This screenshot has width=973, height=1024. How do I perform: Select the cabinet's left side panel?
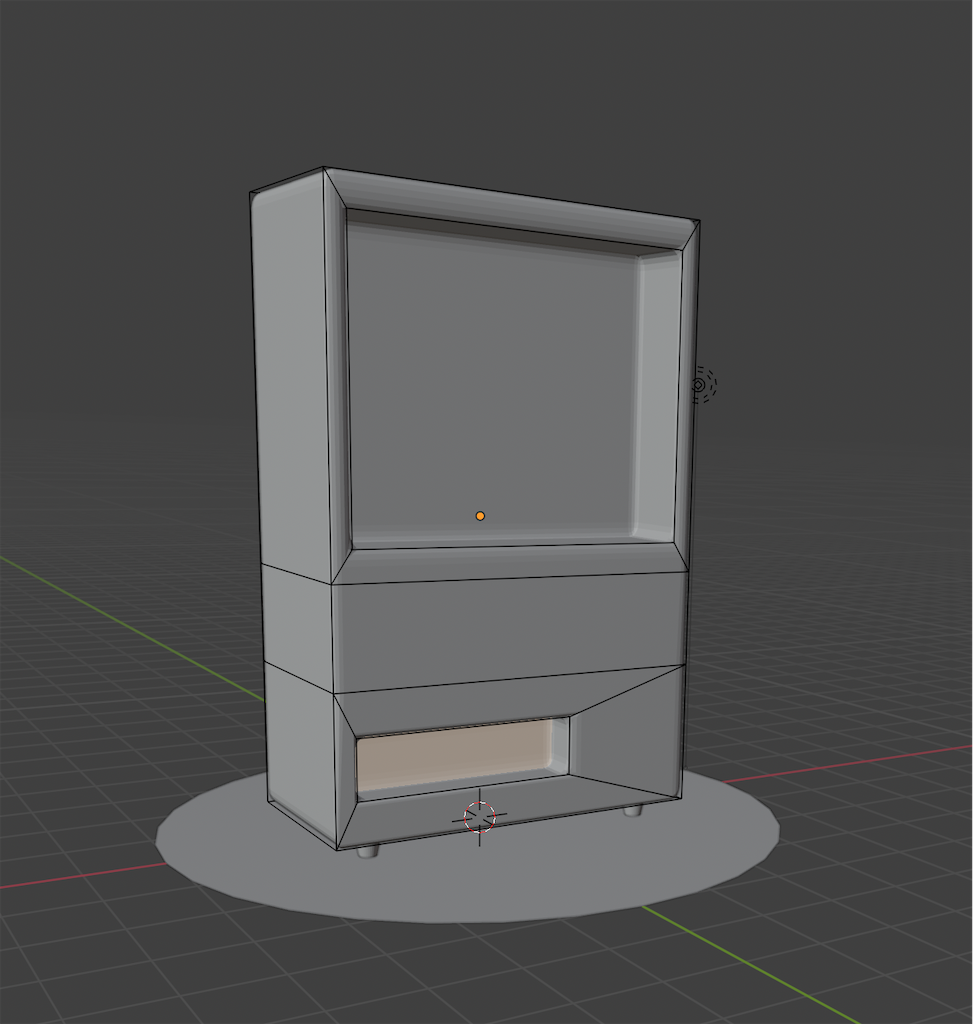point(294,509)
